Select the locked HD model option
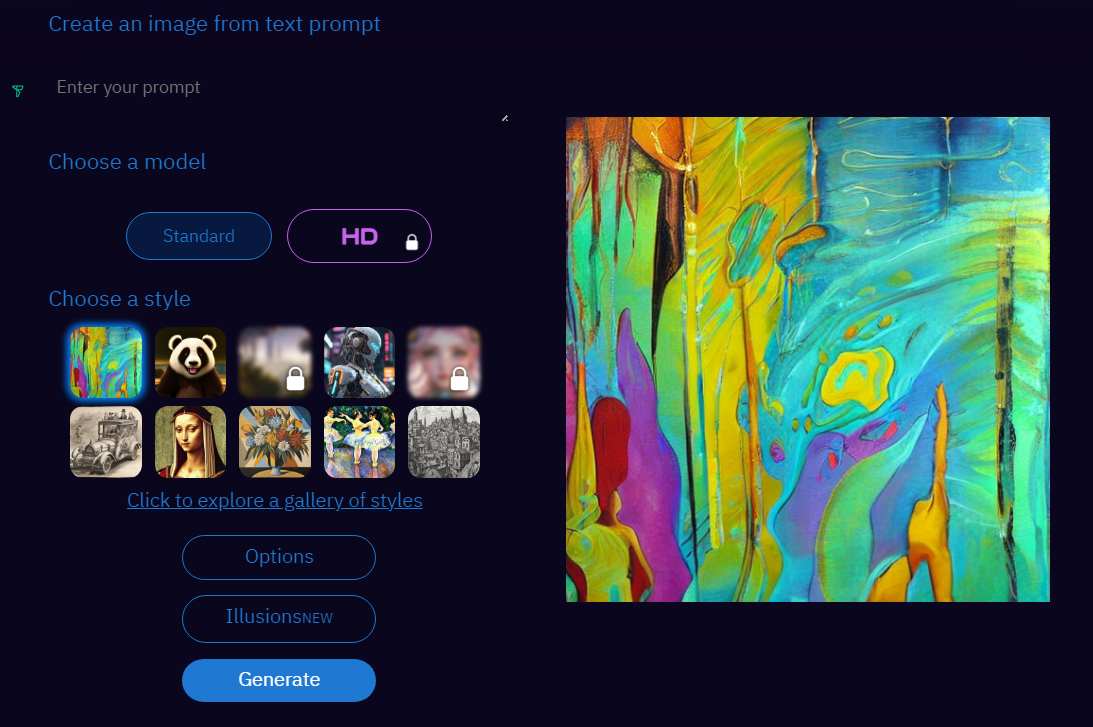The width and height of the screenshot is (1093, 727). (x=359, y=236)
